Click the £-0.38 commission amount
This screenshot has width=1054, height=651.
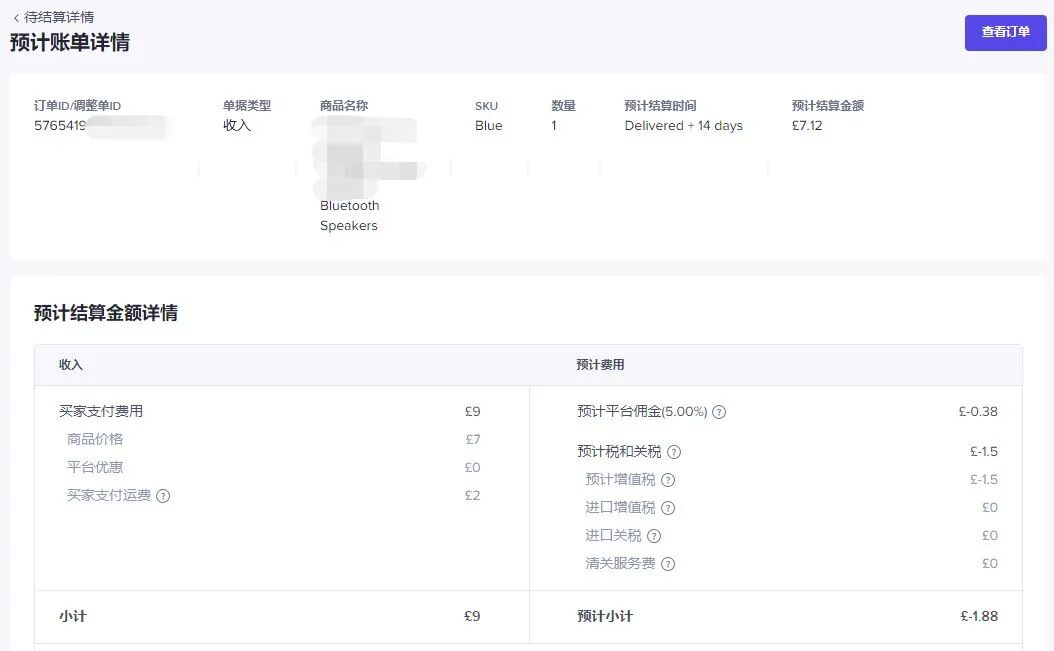tap(978, 412)
